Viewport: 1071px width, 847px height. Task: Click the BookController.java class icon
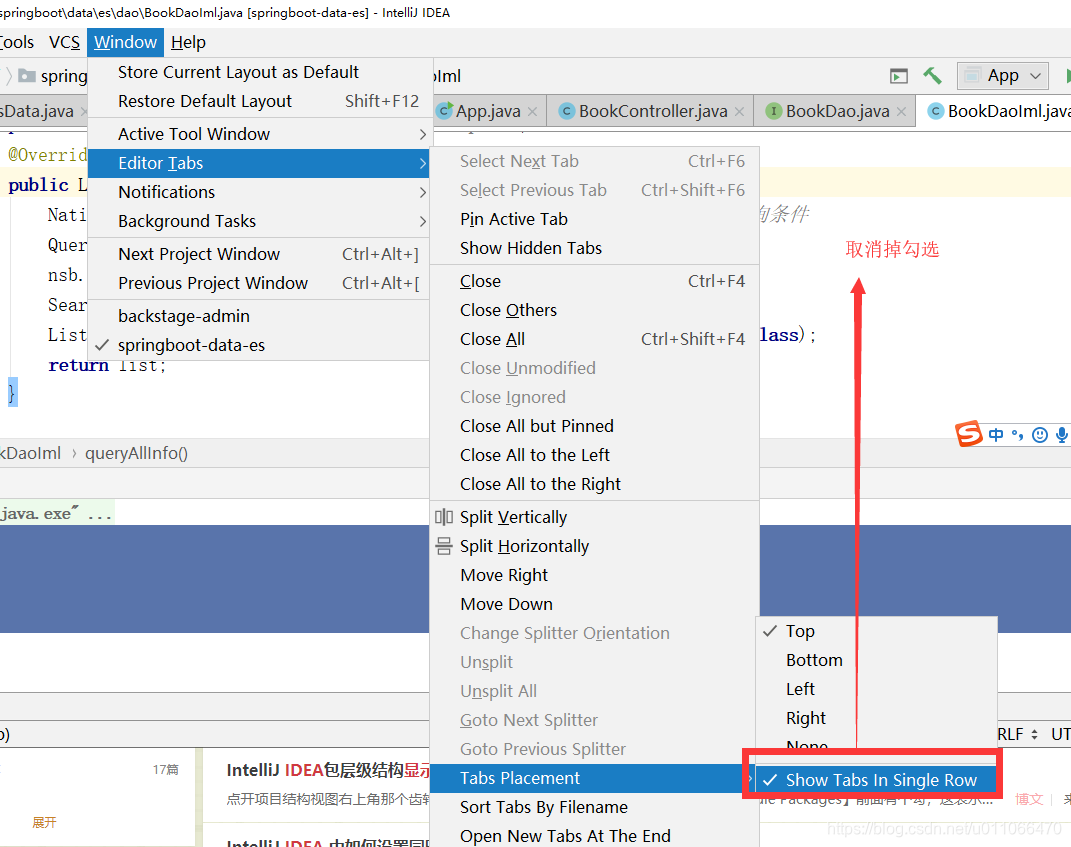tap(566, 111)
